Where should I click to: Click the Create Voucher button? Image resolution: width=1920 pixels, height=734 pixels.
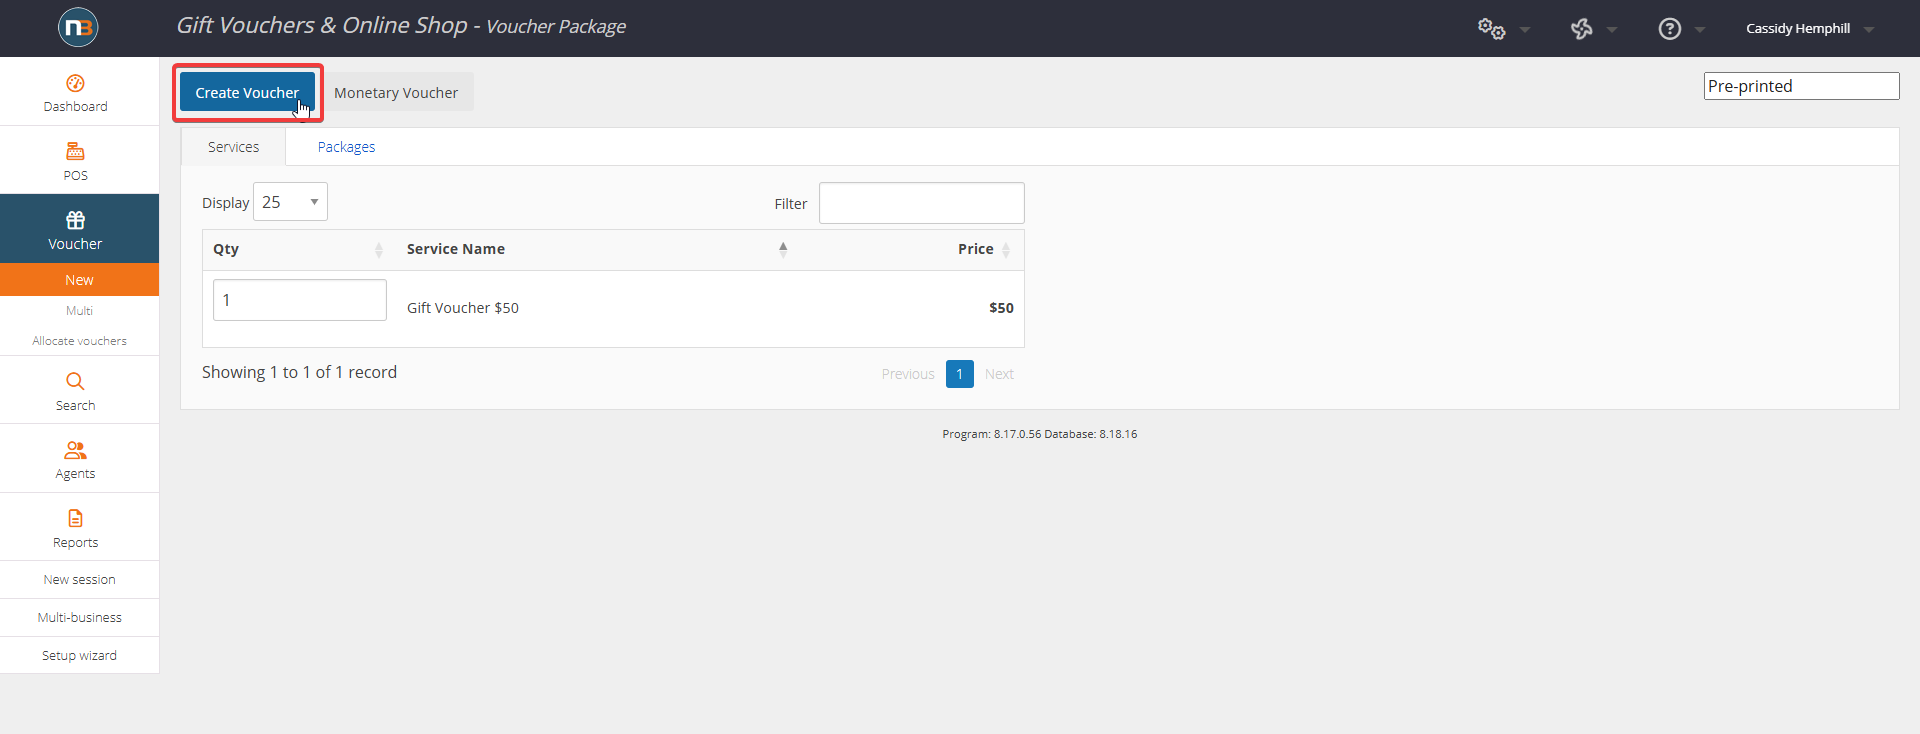pyautogui.click(x=247, y=92)
